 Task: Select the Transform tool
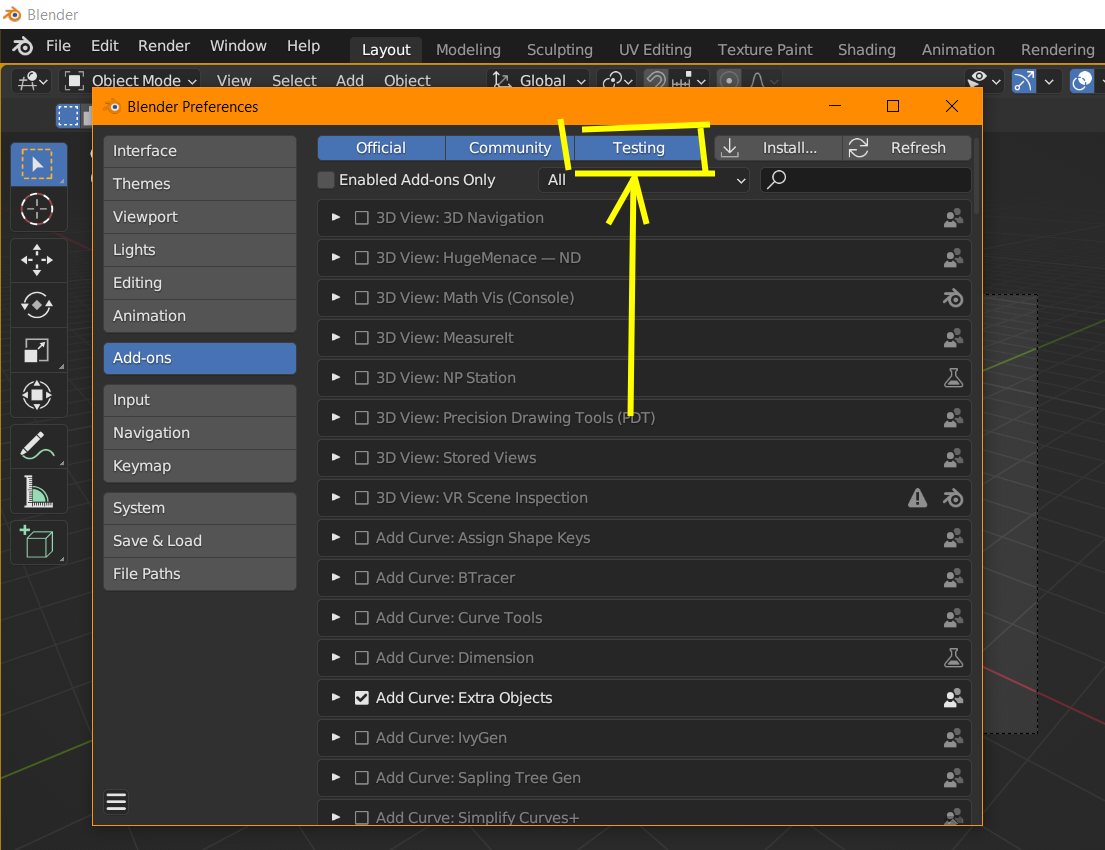[38, 395]
